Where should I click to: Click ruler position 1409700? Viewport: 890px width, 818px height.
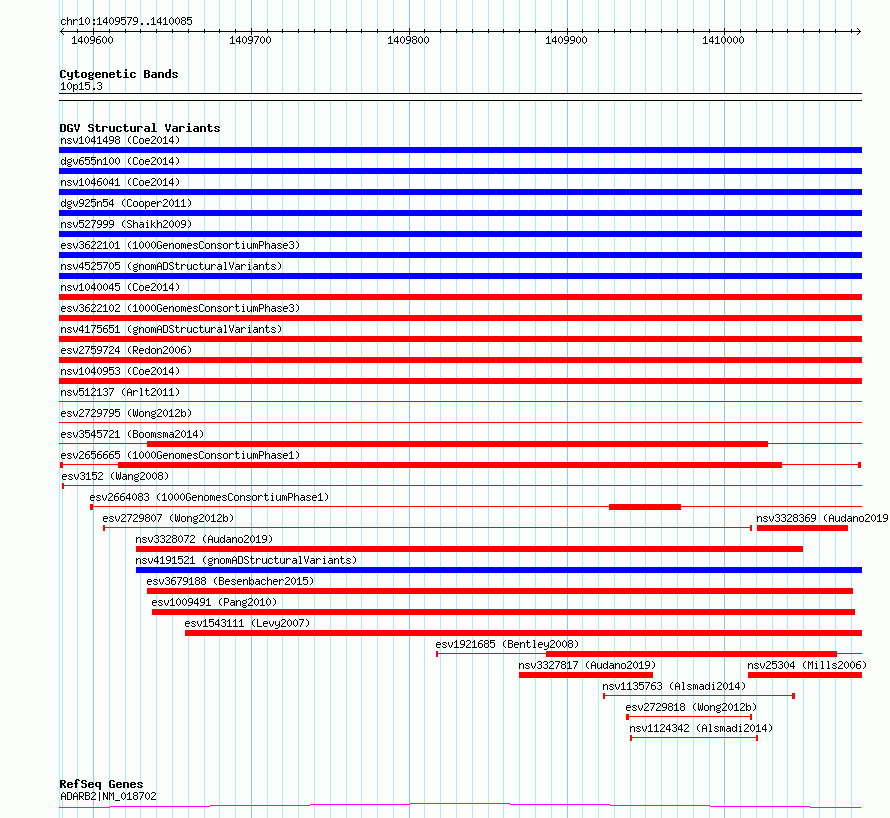(250, 40)
